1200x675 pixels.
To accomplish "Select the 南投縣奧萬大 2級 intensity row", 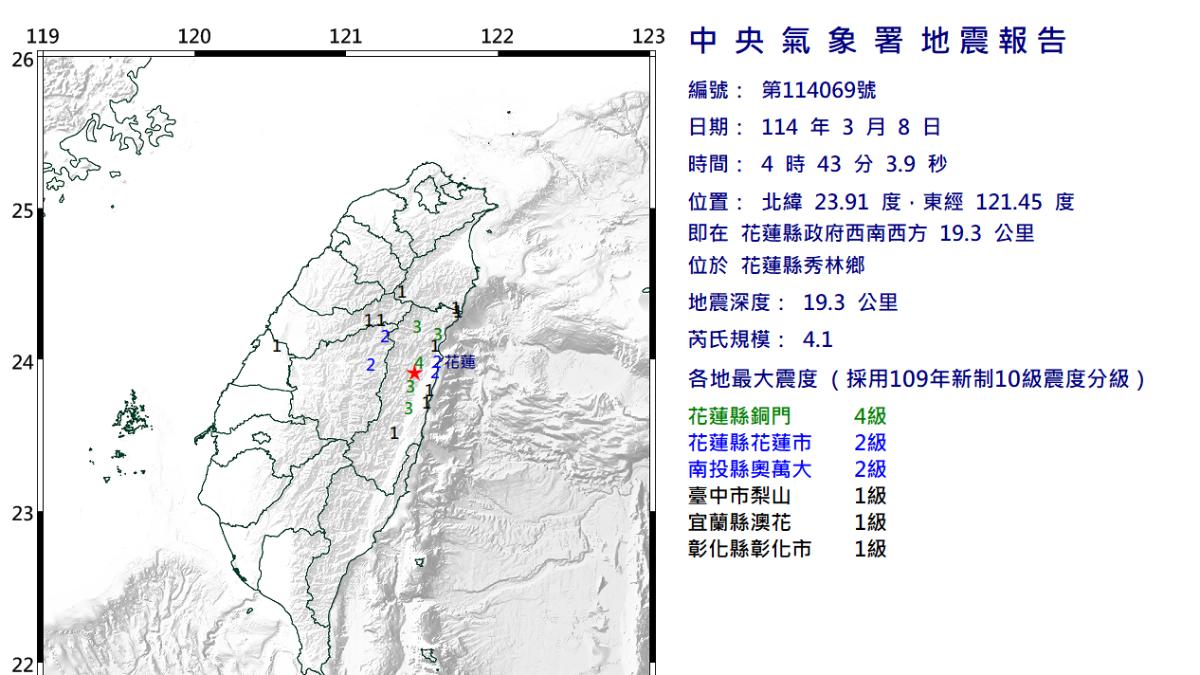I will pyautogui.click(x=787, y=469).
